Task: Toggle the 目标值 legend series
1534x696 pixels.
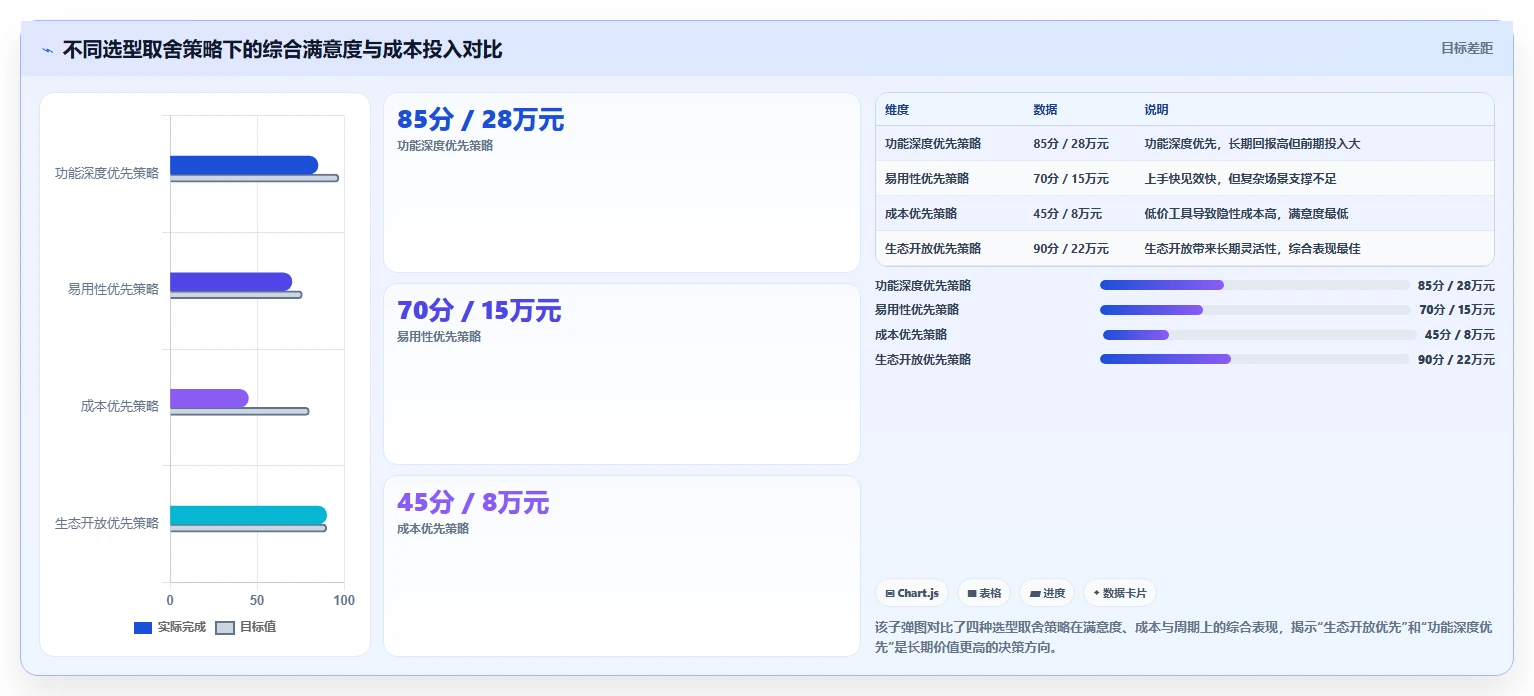Action: (246, 627)
